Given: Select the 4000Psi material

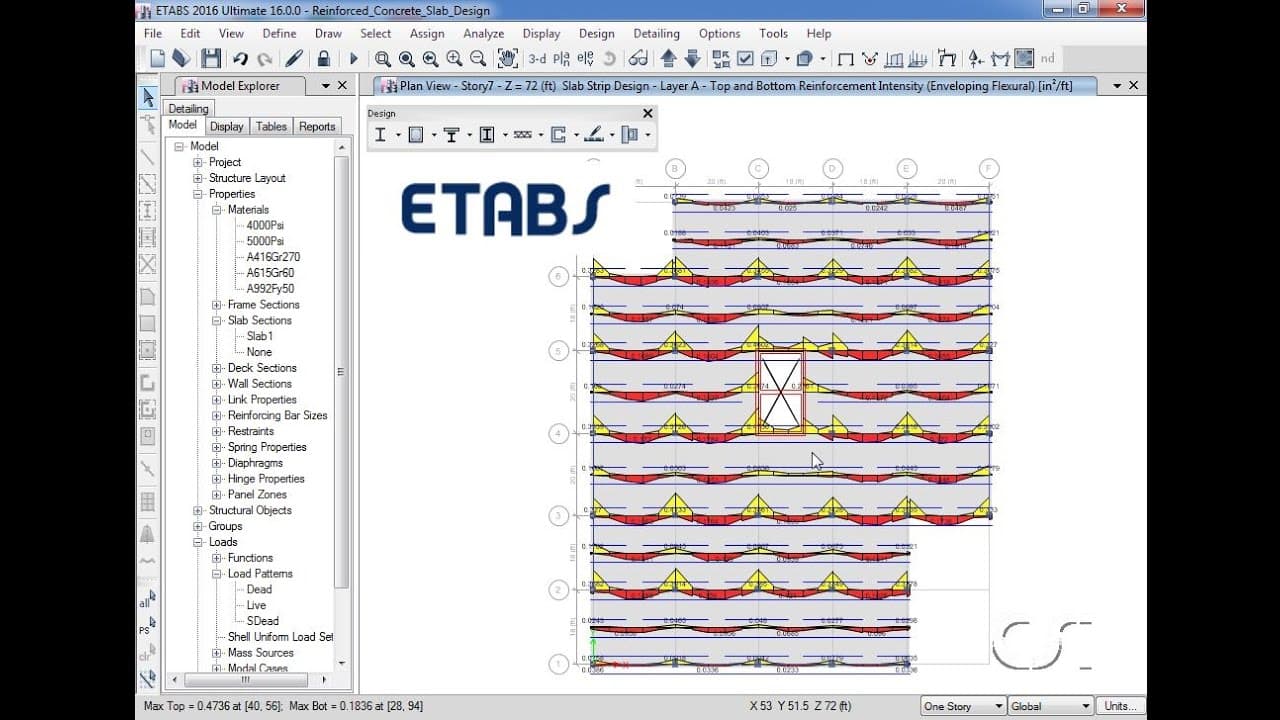Looking at the screenshot, I should point(265,226).
